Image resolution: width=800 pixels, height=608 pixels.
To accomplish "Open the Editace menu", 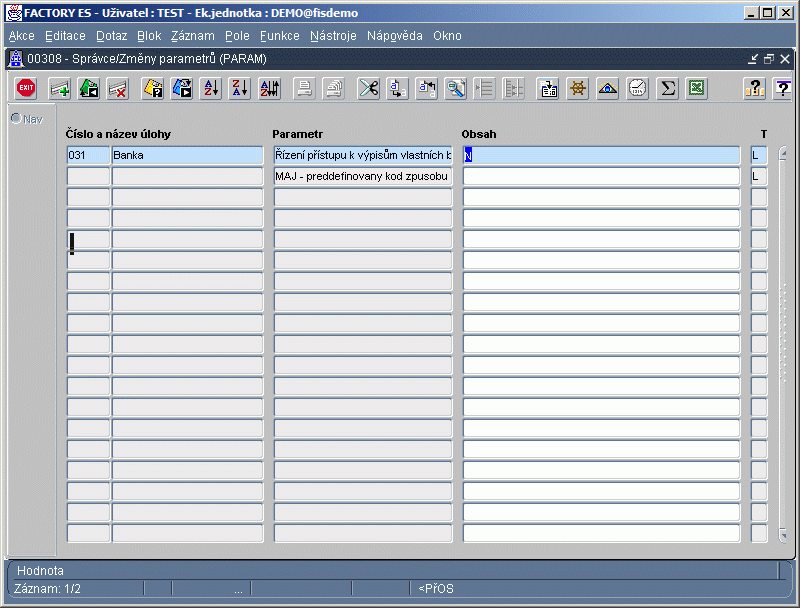I will [65, 36].
